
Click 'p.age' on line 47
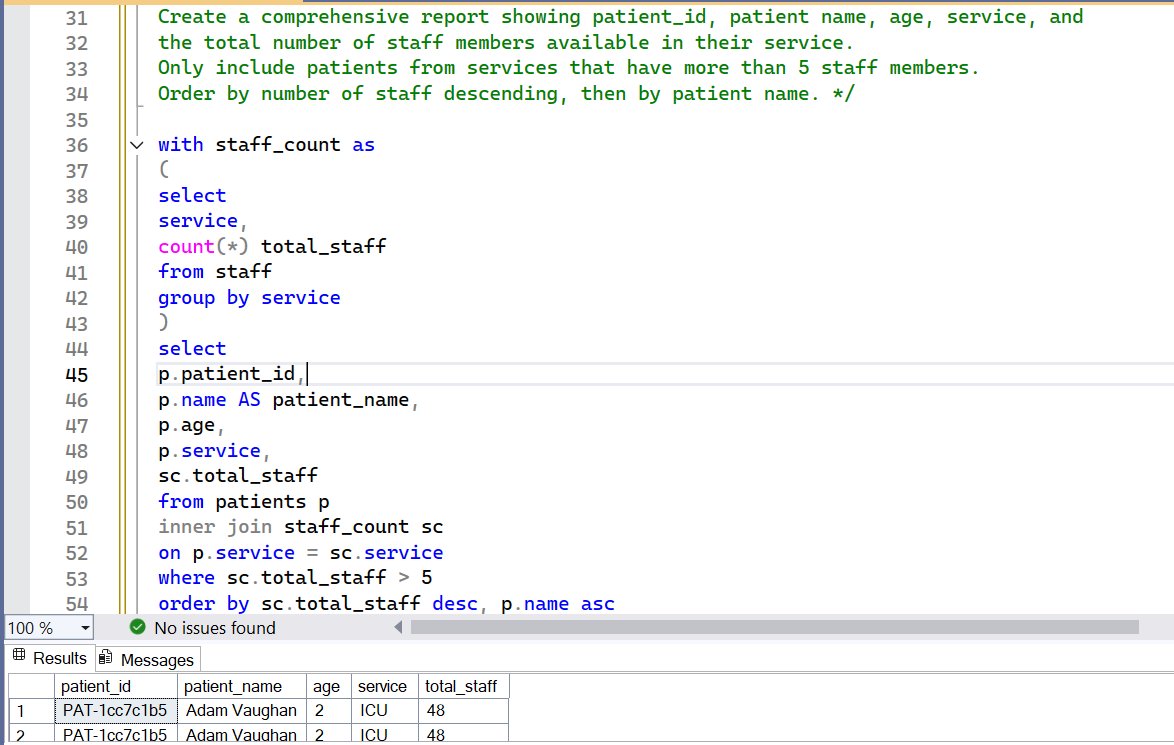[186, 425]
